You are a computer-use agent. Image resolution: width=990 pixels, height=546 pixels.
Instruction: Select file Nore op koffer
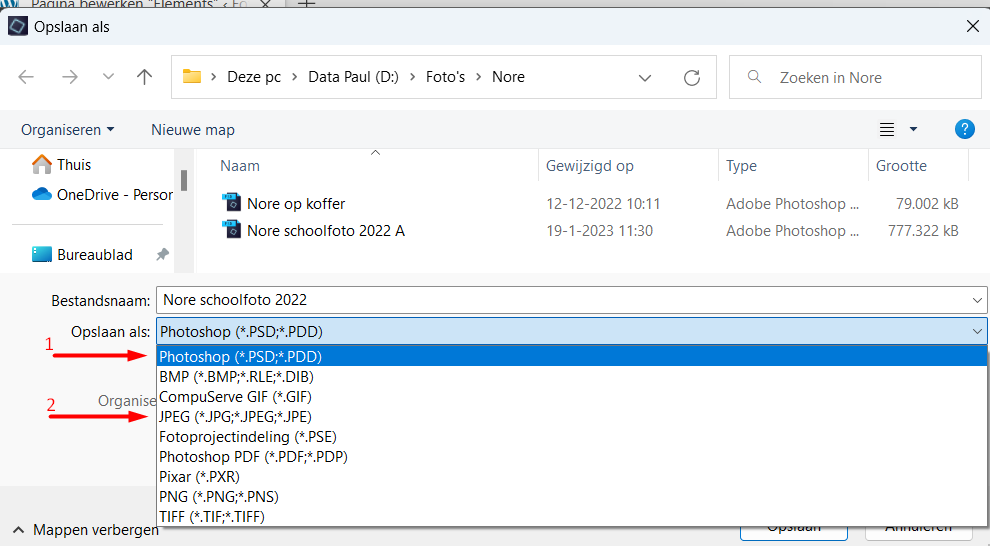click(x=296, y=203)
